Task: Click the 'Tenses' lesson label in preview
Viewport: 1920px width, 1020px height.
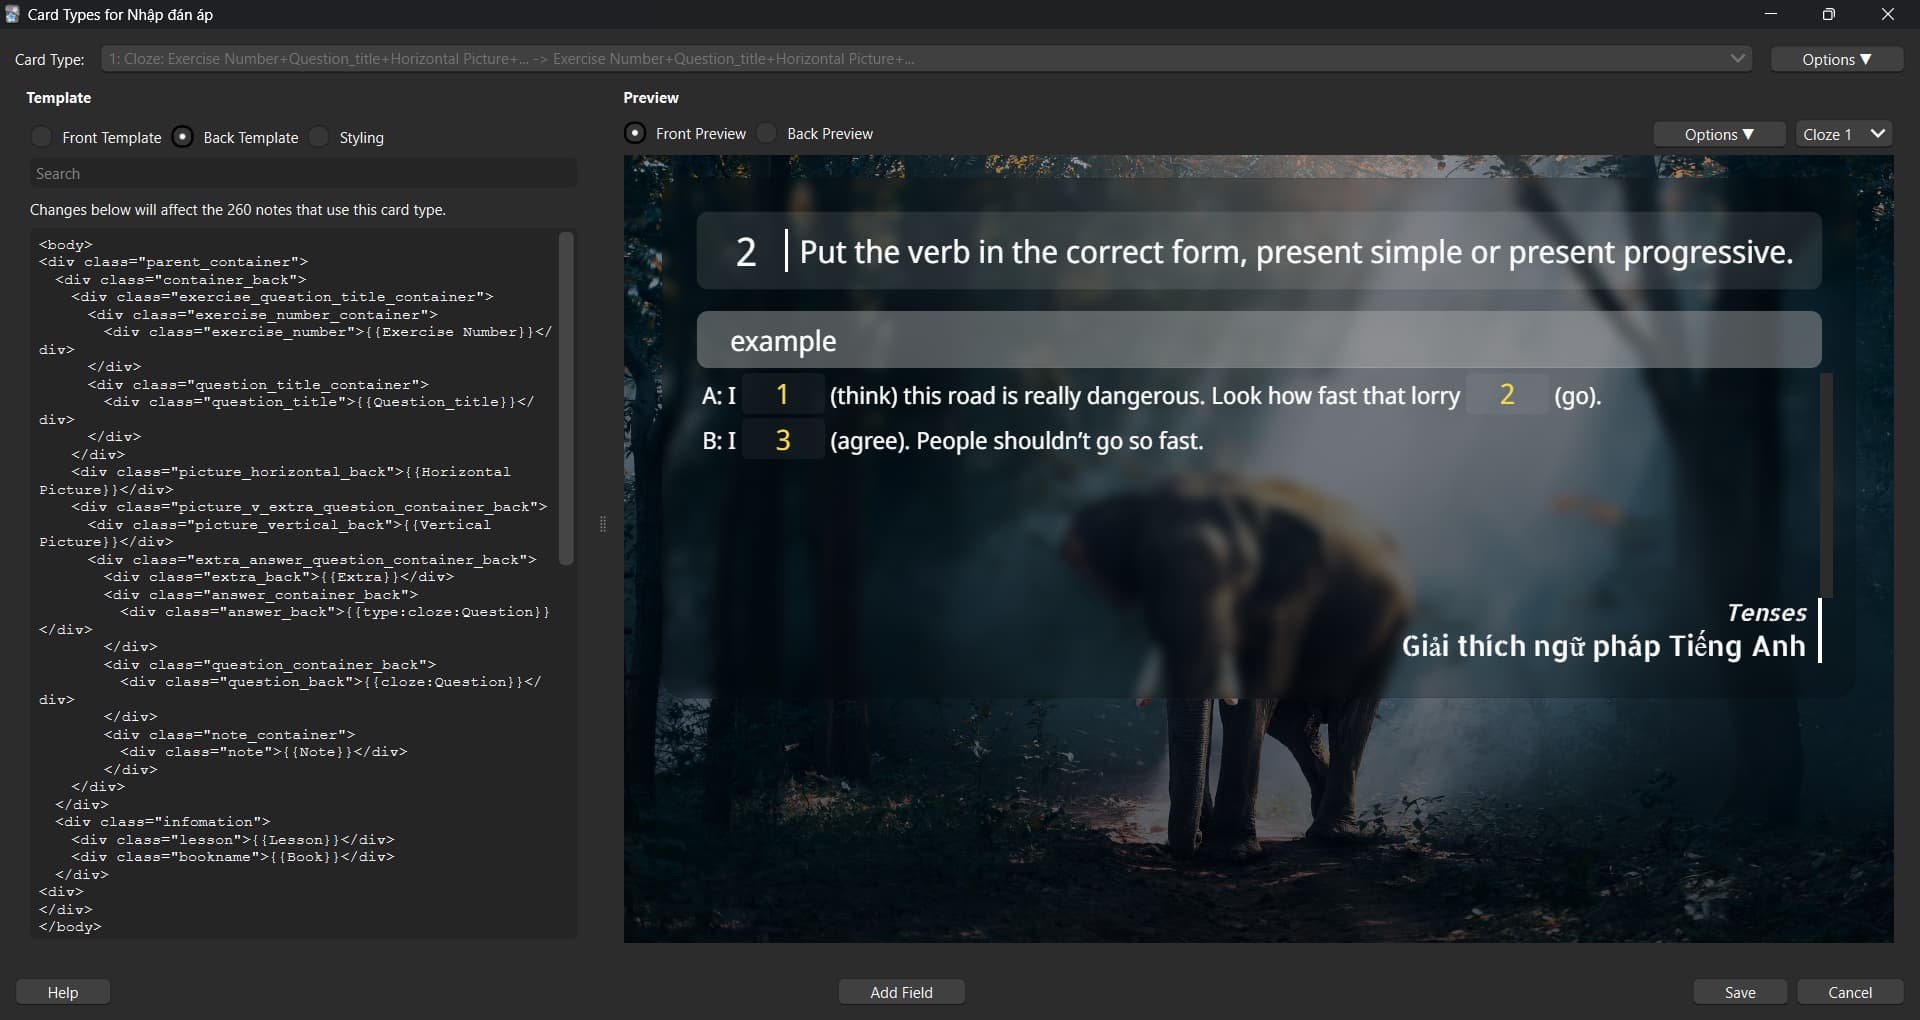Action: pyautogui.click(x=1767, y=613)
